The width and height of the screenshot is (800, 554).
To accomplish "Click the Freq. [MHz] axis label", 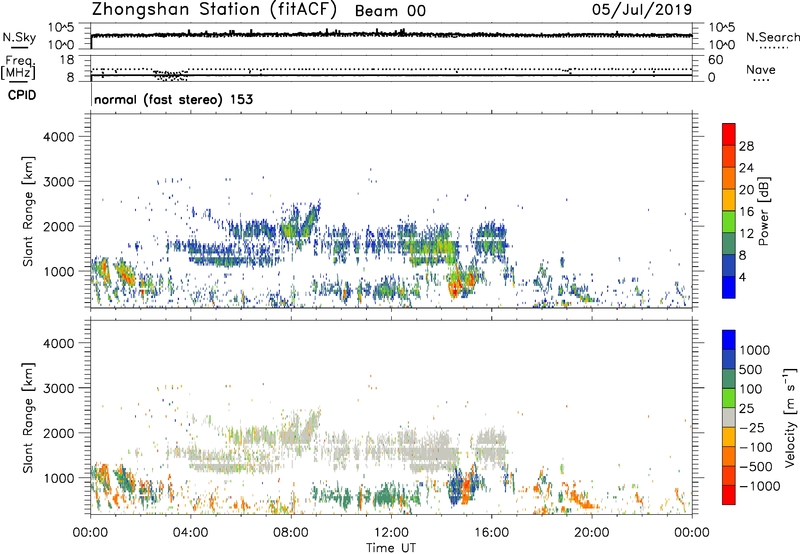I will [x=18, y=67].
